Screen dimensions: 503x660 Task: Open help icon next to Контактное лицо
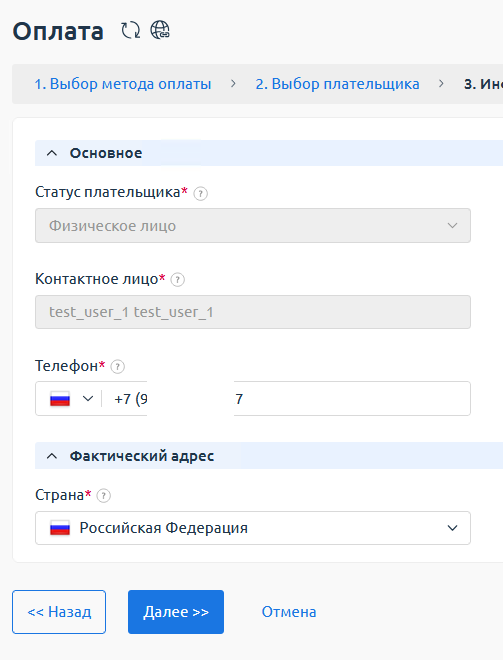click(178, 279)
